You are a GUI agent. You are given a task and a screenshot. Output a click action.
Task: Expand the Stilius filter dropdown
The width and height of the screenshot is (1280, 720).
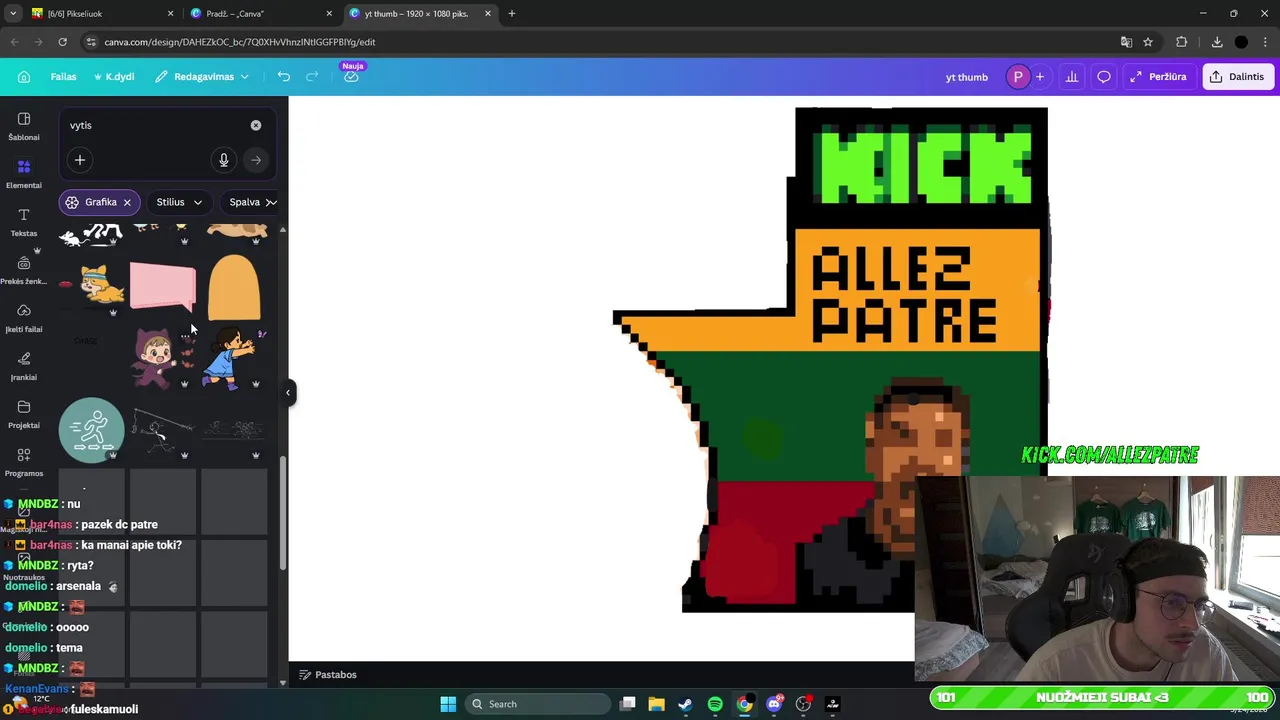(179, 202)
